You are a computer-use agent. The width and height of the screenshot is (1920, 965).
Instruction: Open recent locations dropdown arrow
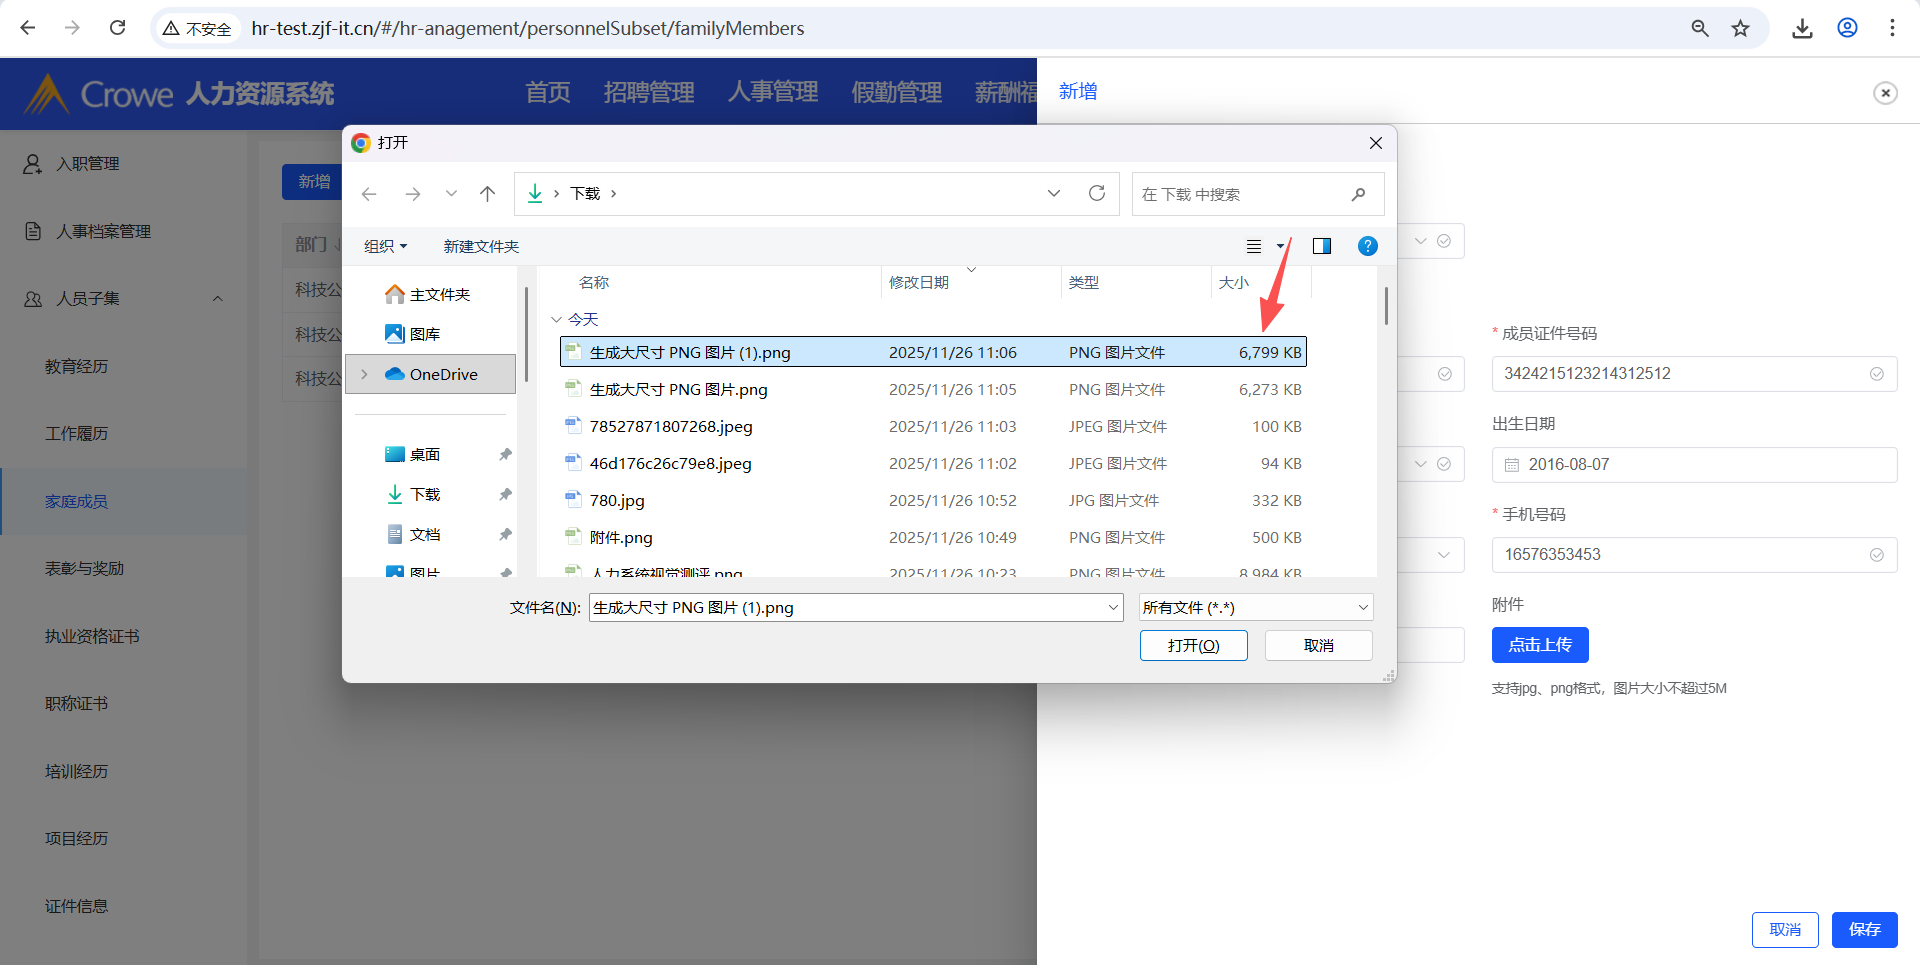(x=451, y=194)
